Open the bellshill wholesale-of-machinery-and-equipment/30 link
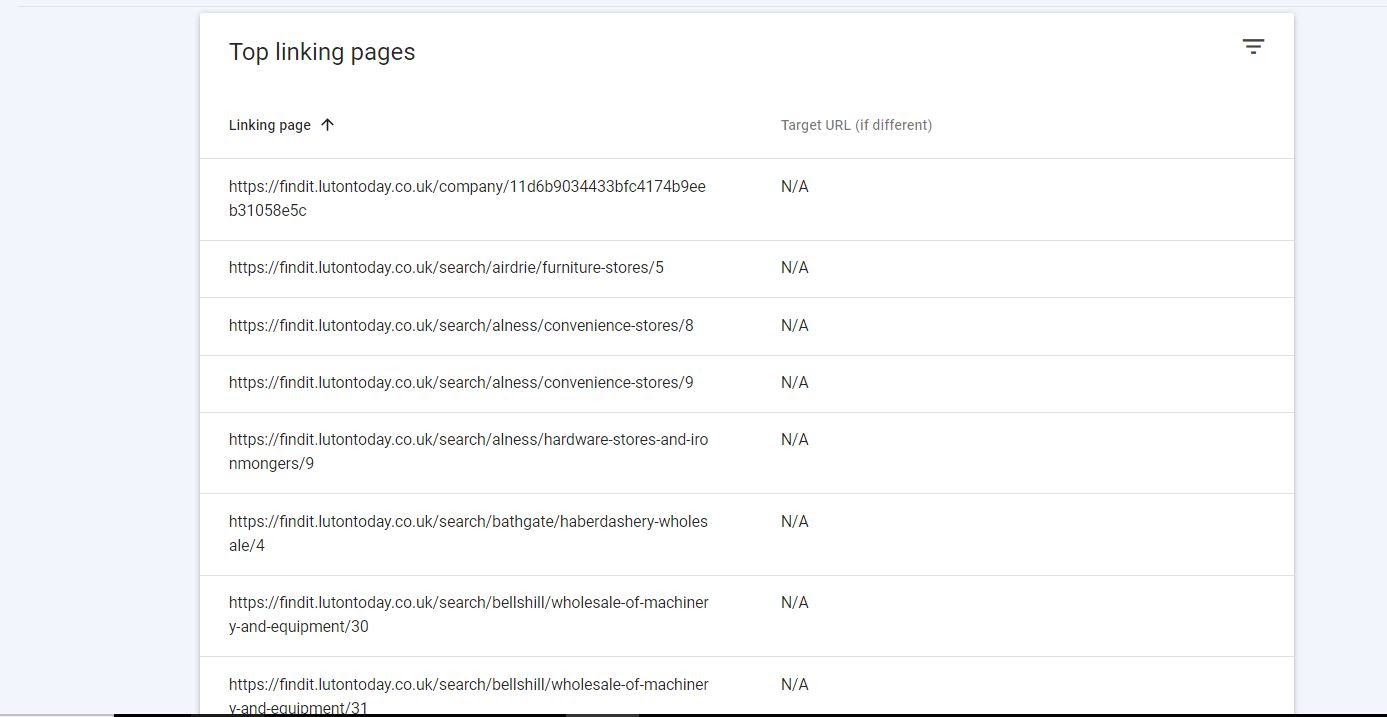The image size is (1387, 717). click(468, 614)
